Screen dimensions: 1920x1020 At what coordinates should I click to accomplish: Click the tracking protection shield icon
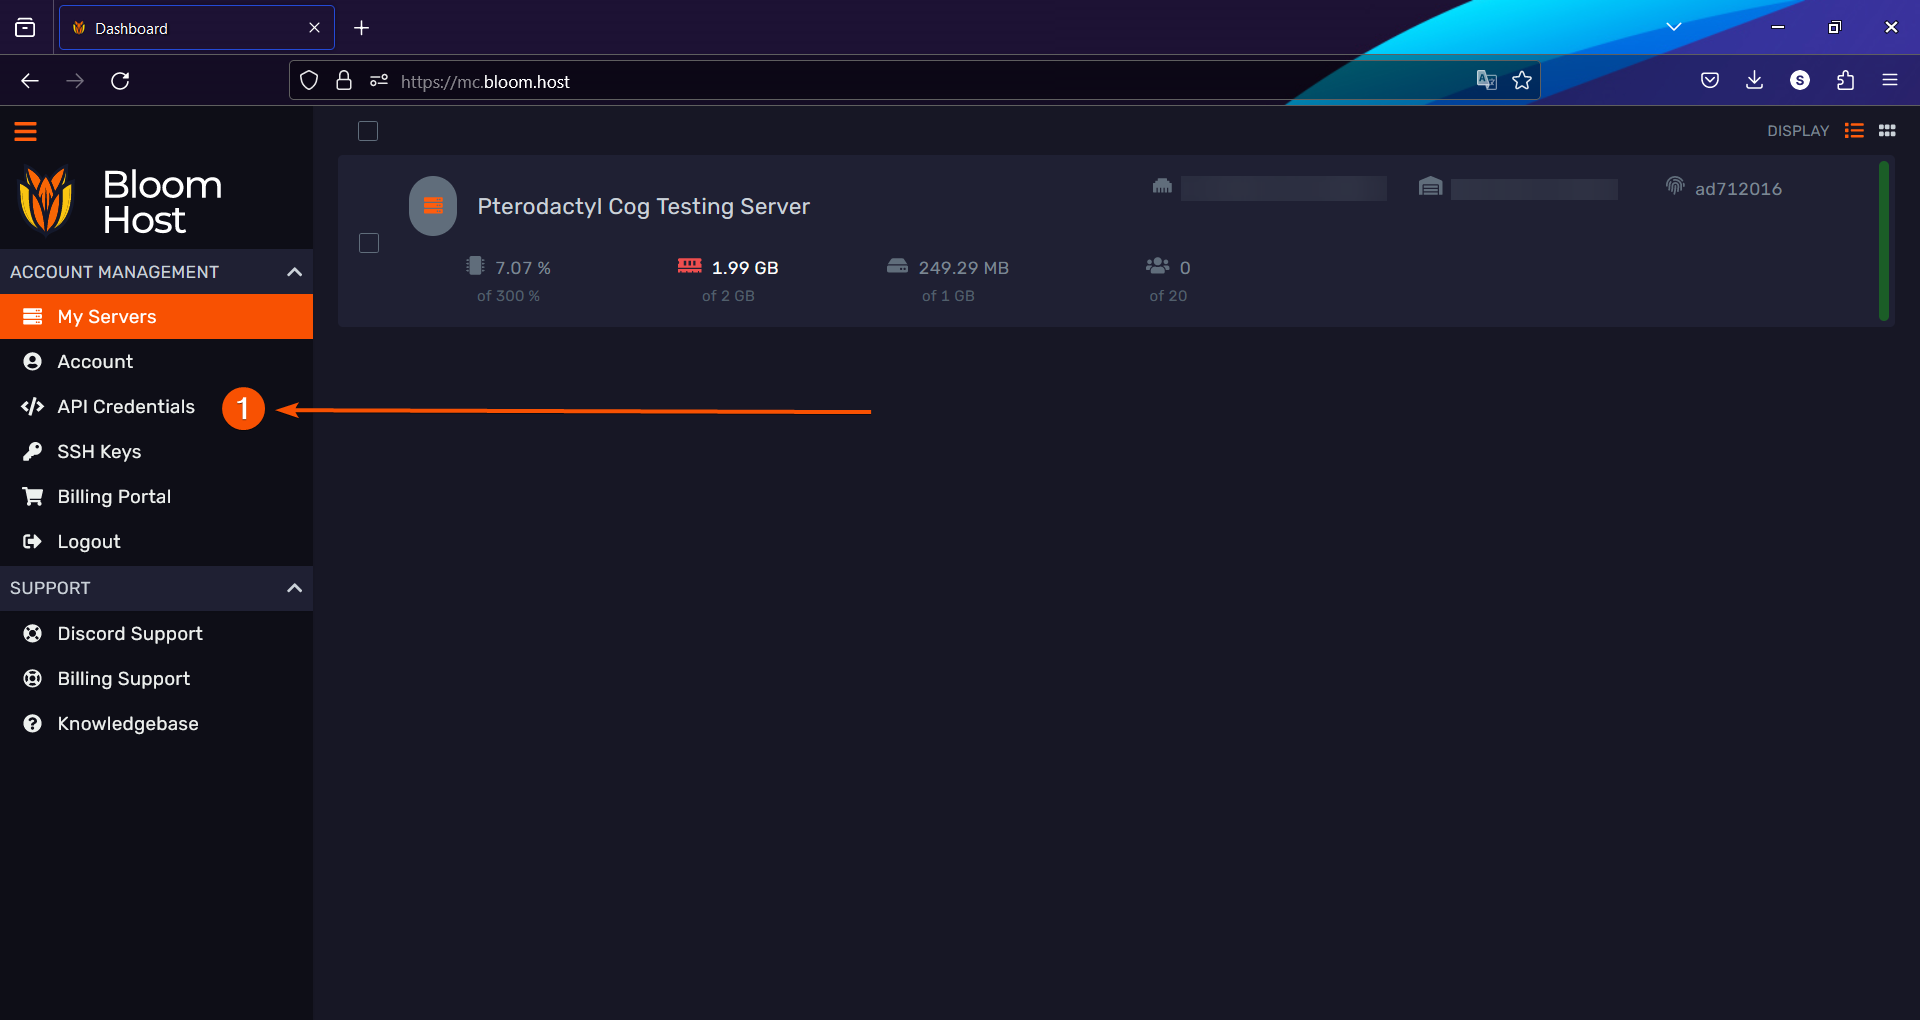point(309,81)
